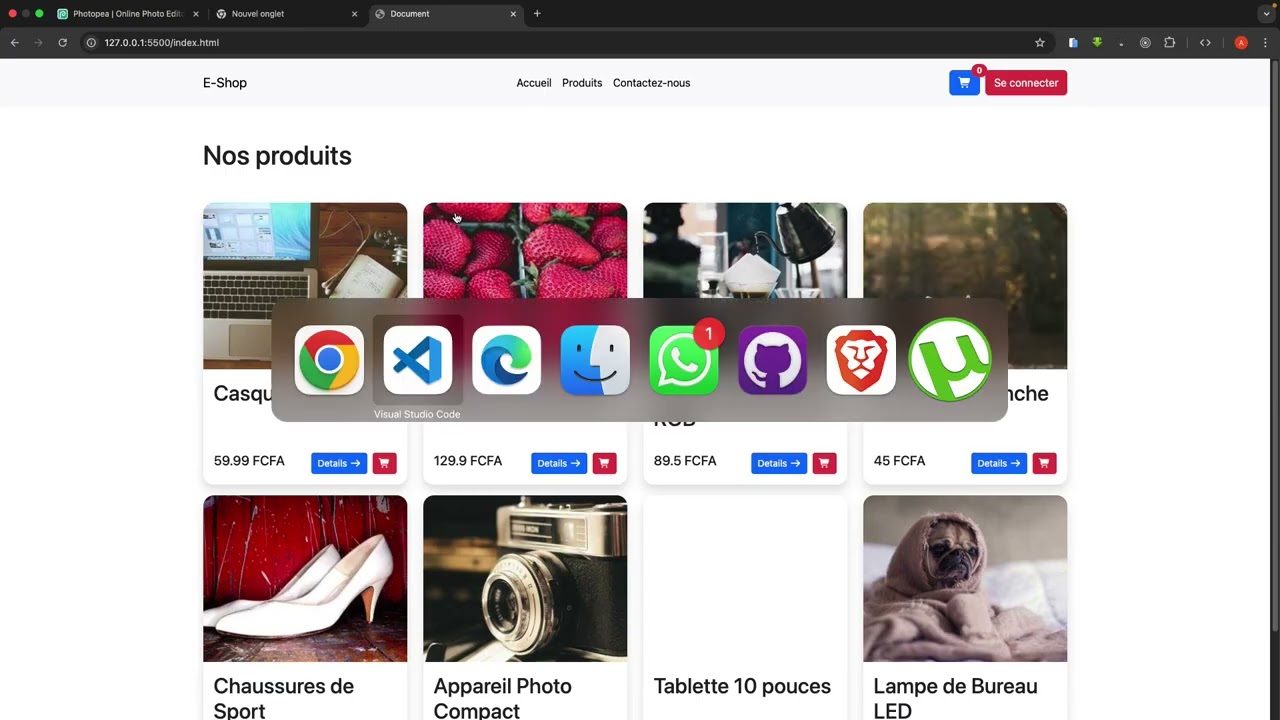The image size is (1280, 720).
Task: Reload the current page
Action: 62,43
